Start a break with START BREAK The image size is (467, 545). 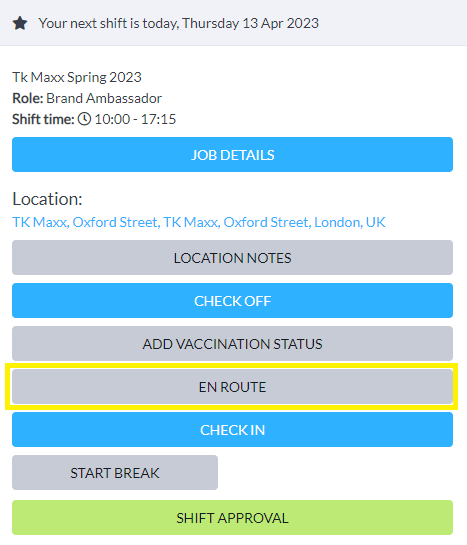coord(115,473)
